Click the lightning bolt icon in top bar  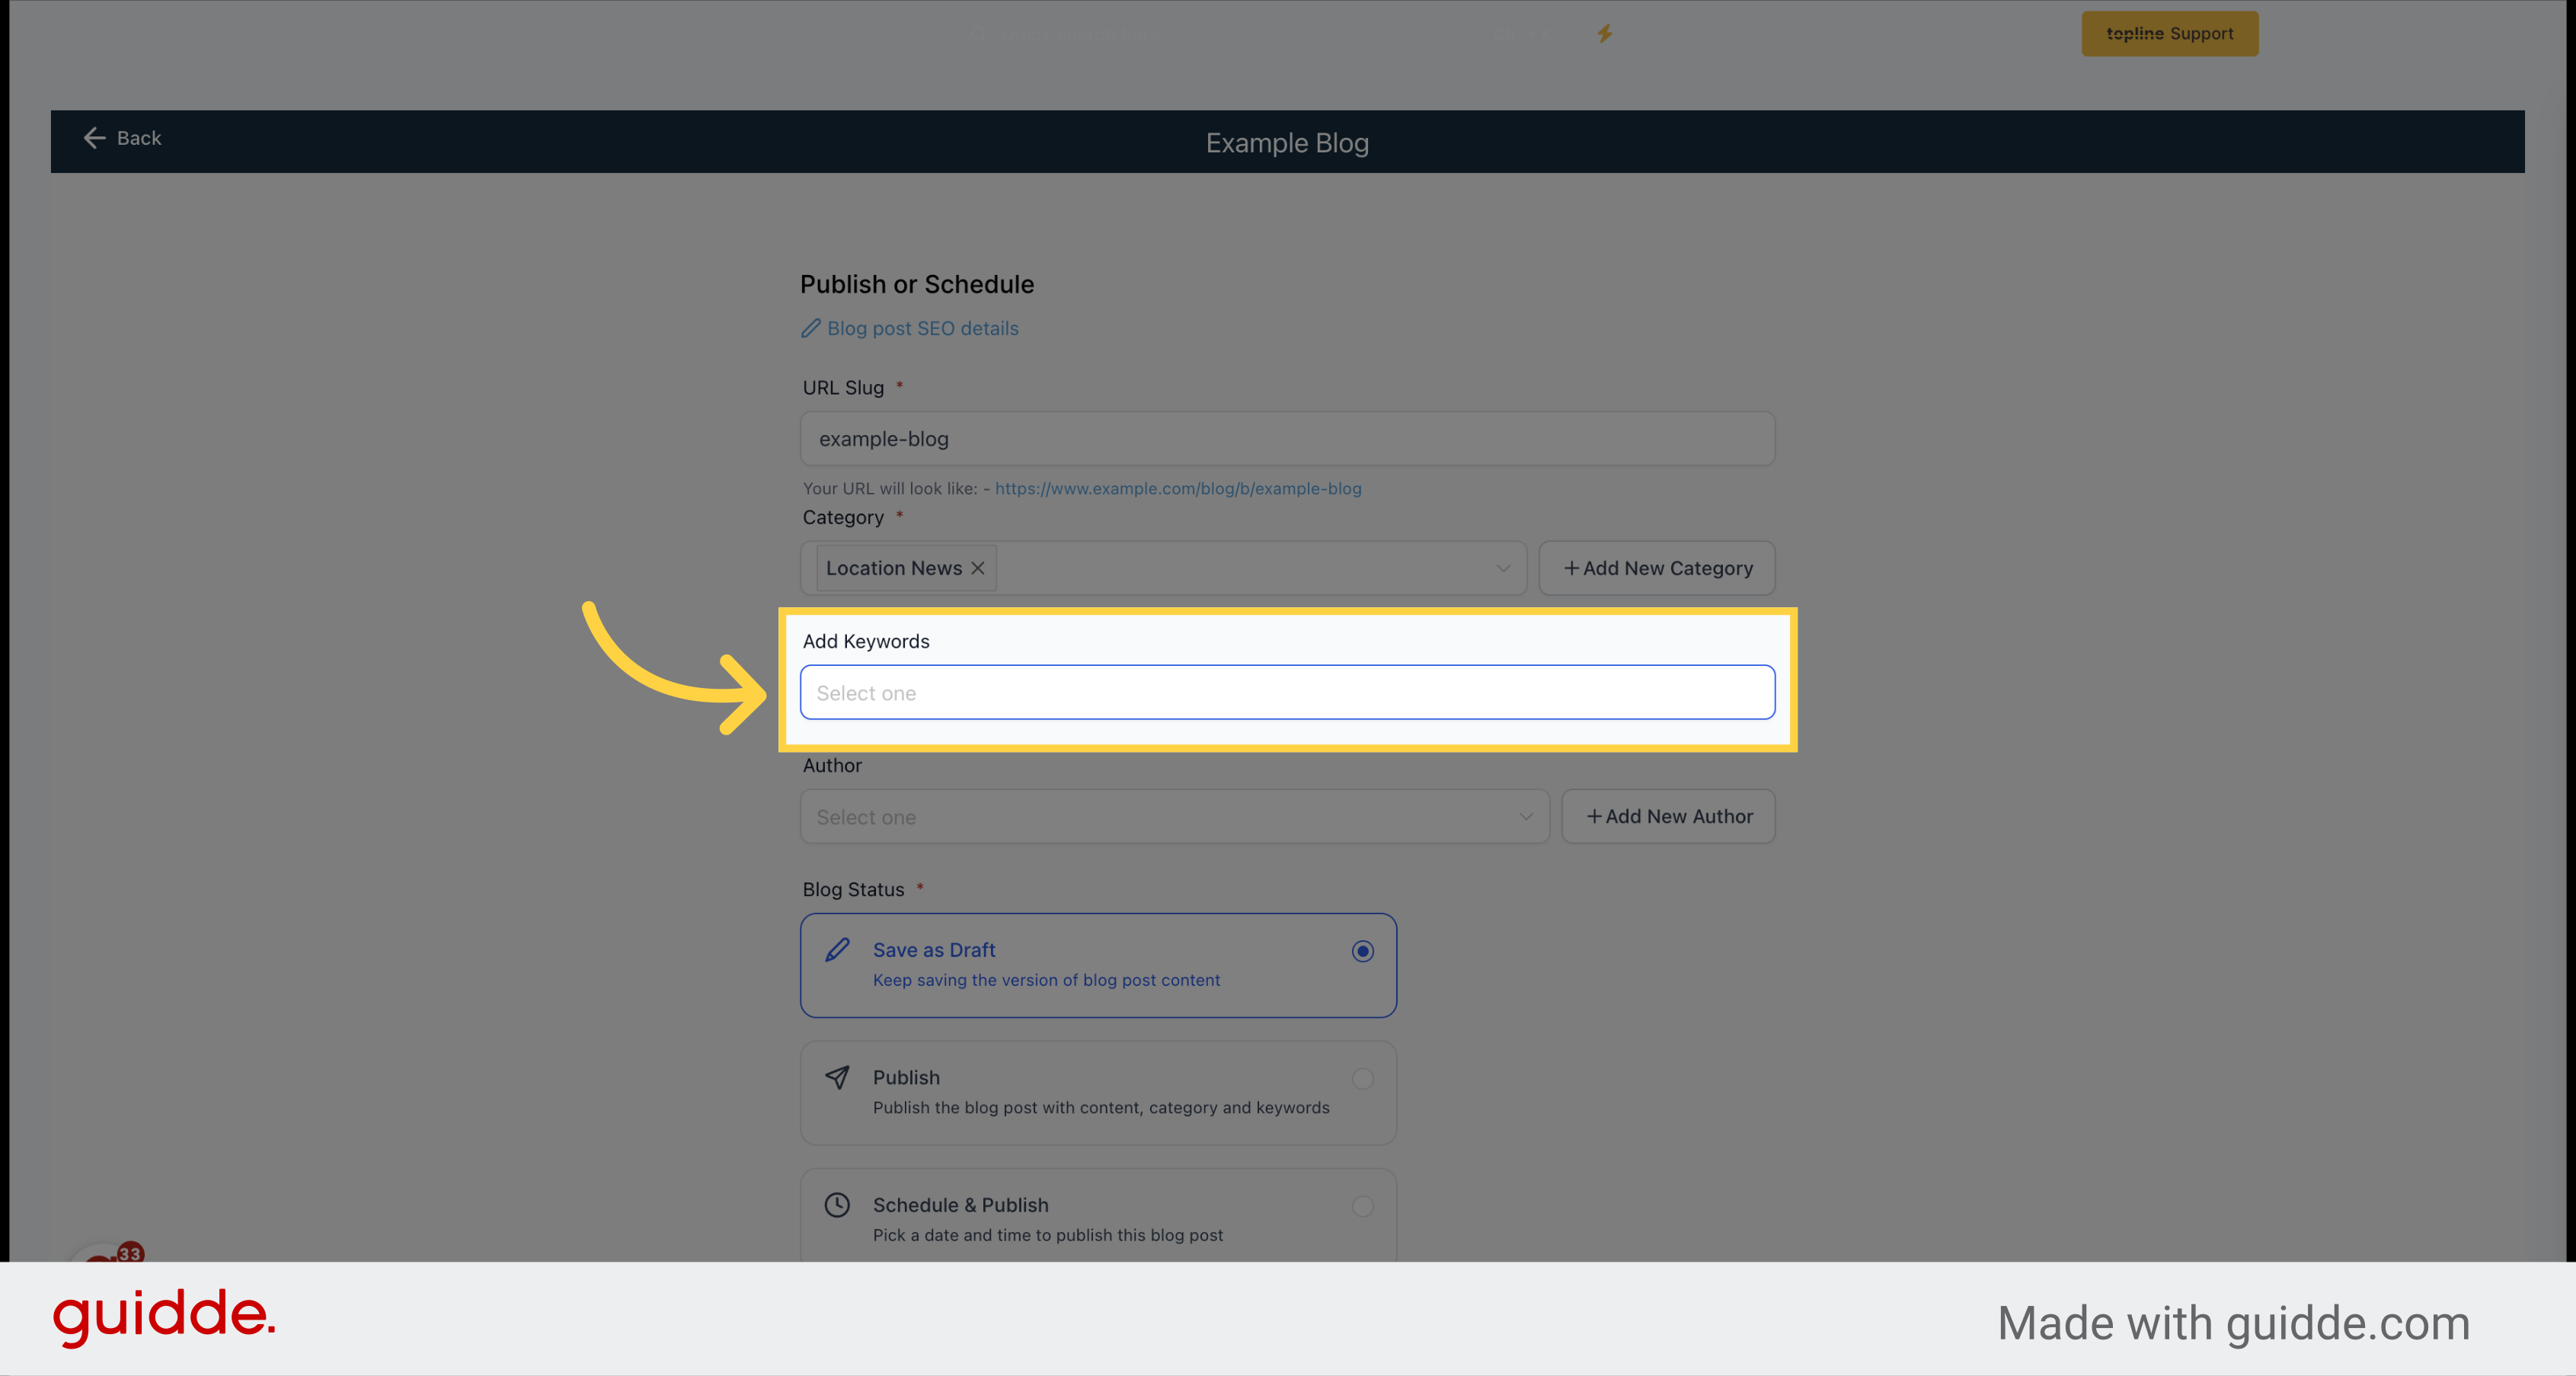tap(1605, 34)
